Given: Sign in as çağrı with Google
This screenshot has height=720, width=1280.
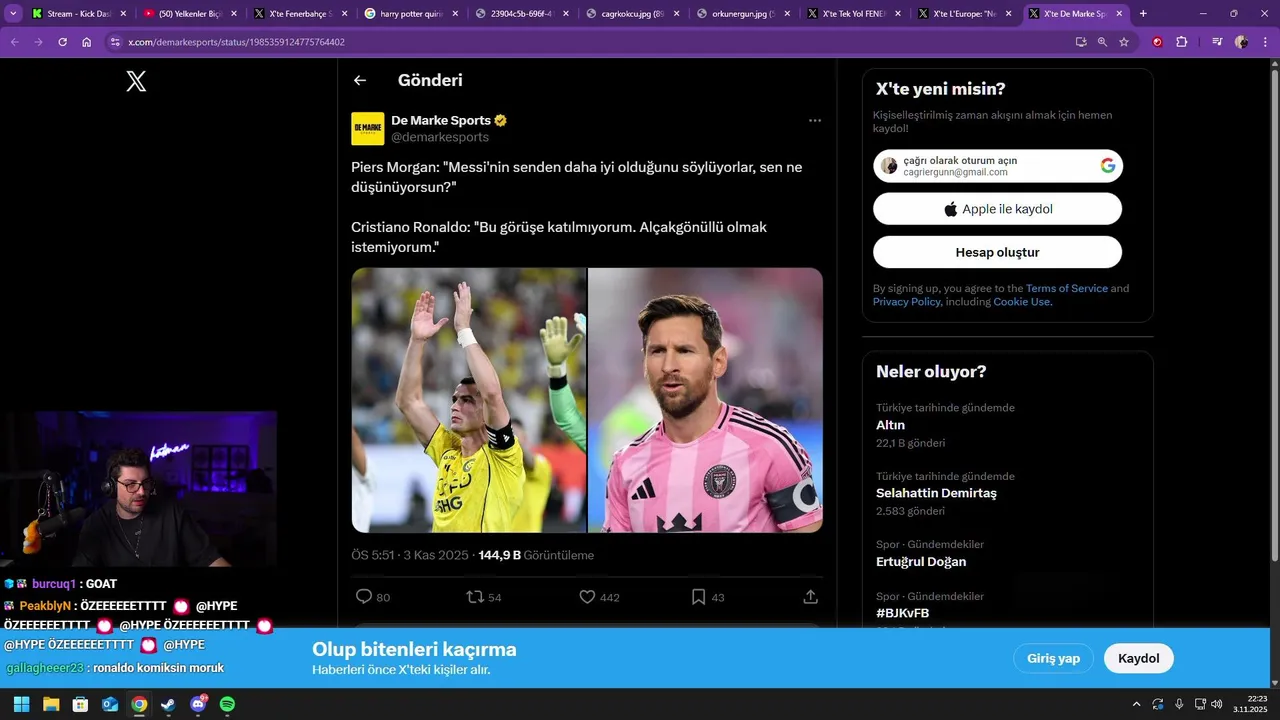Looking at the screenshot, I should [997, 166].
